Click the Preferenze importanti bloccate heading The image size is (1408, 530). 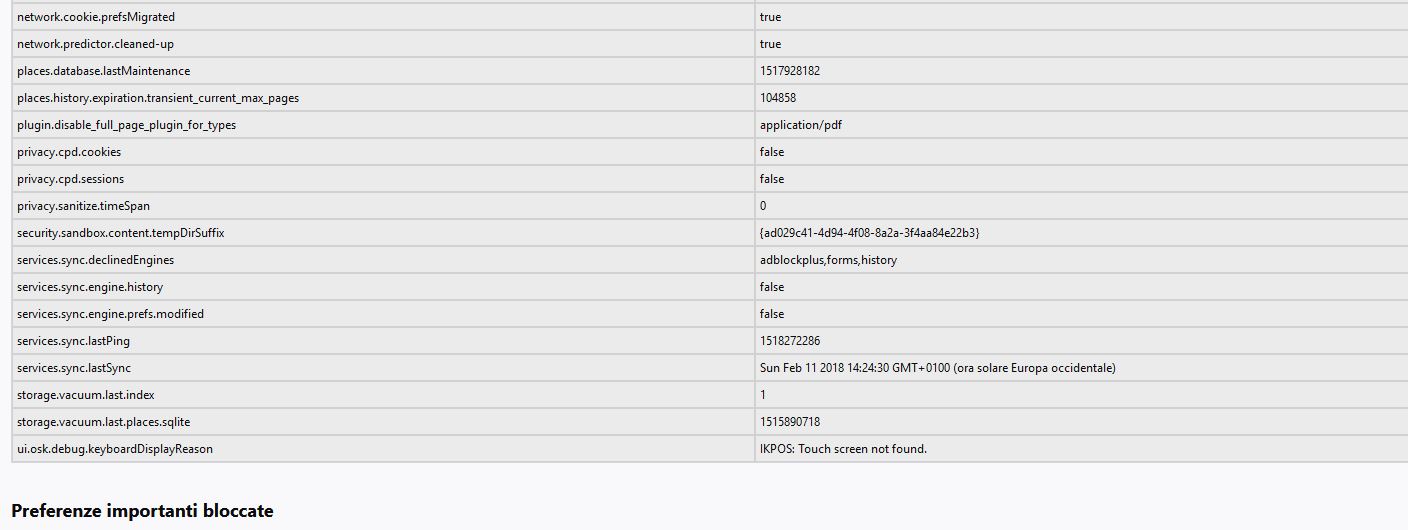click(142, 511)
